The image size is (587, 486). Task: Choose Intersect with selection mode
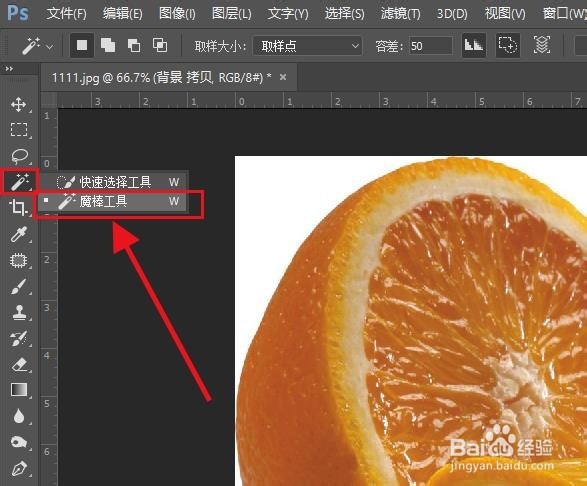tap(160, 45)
